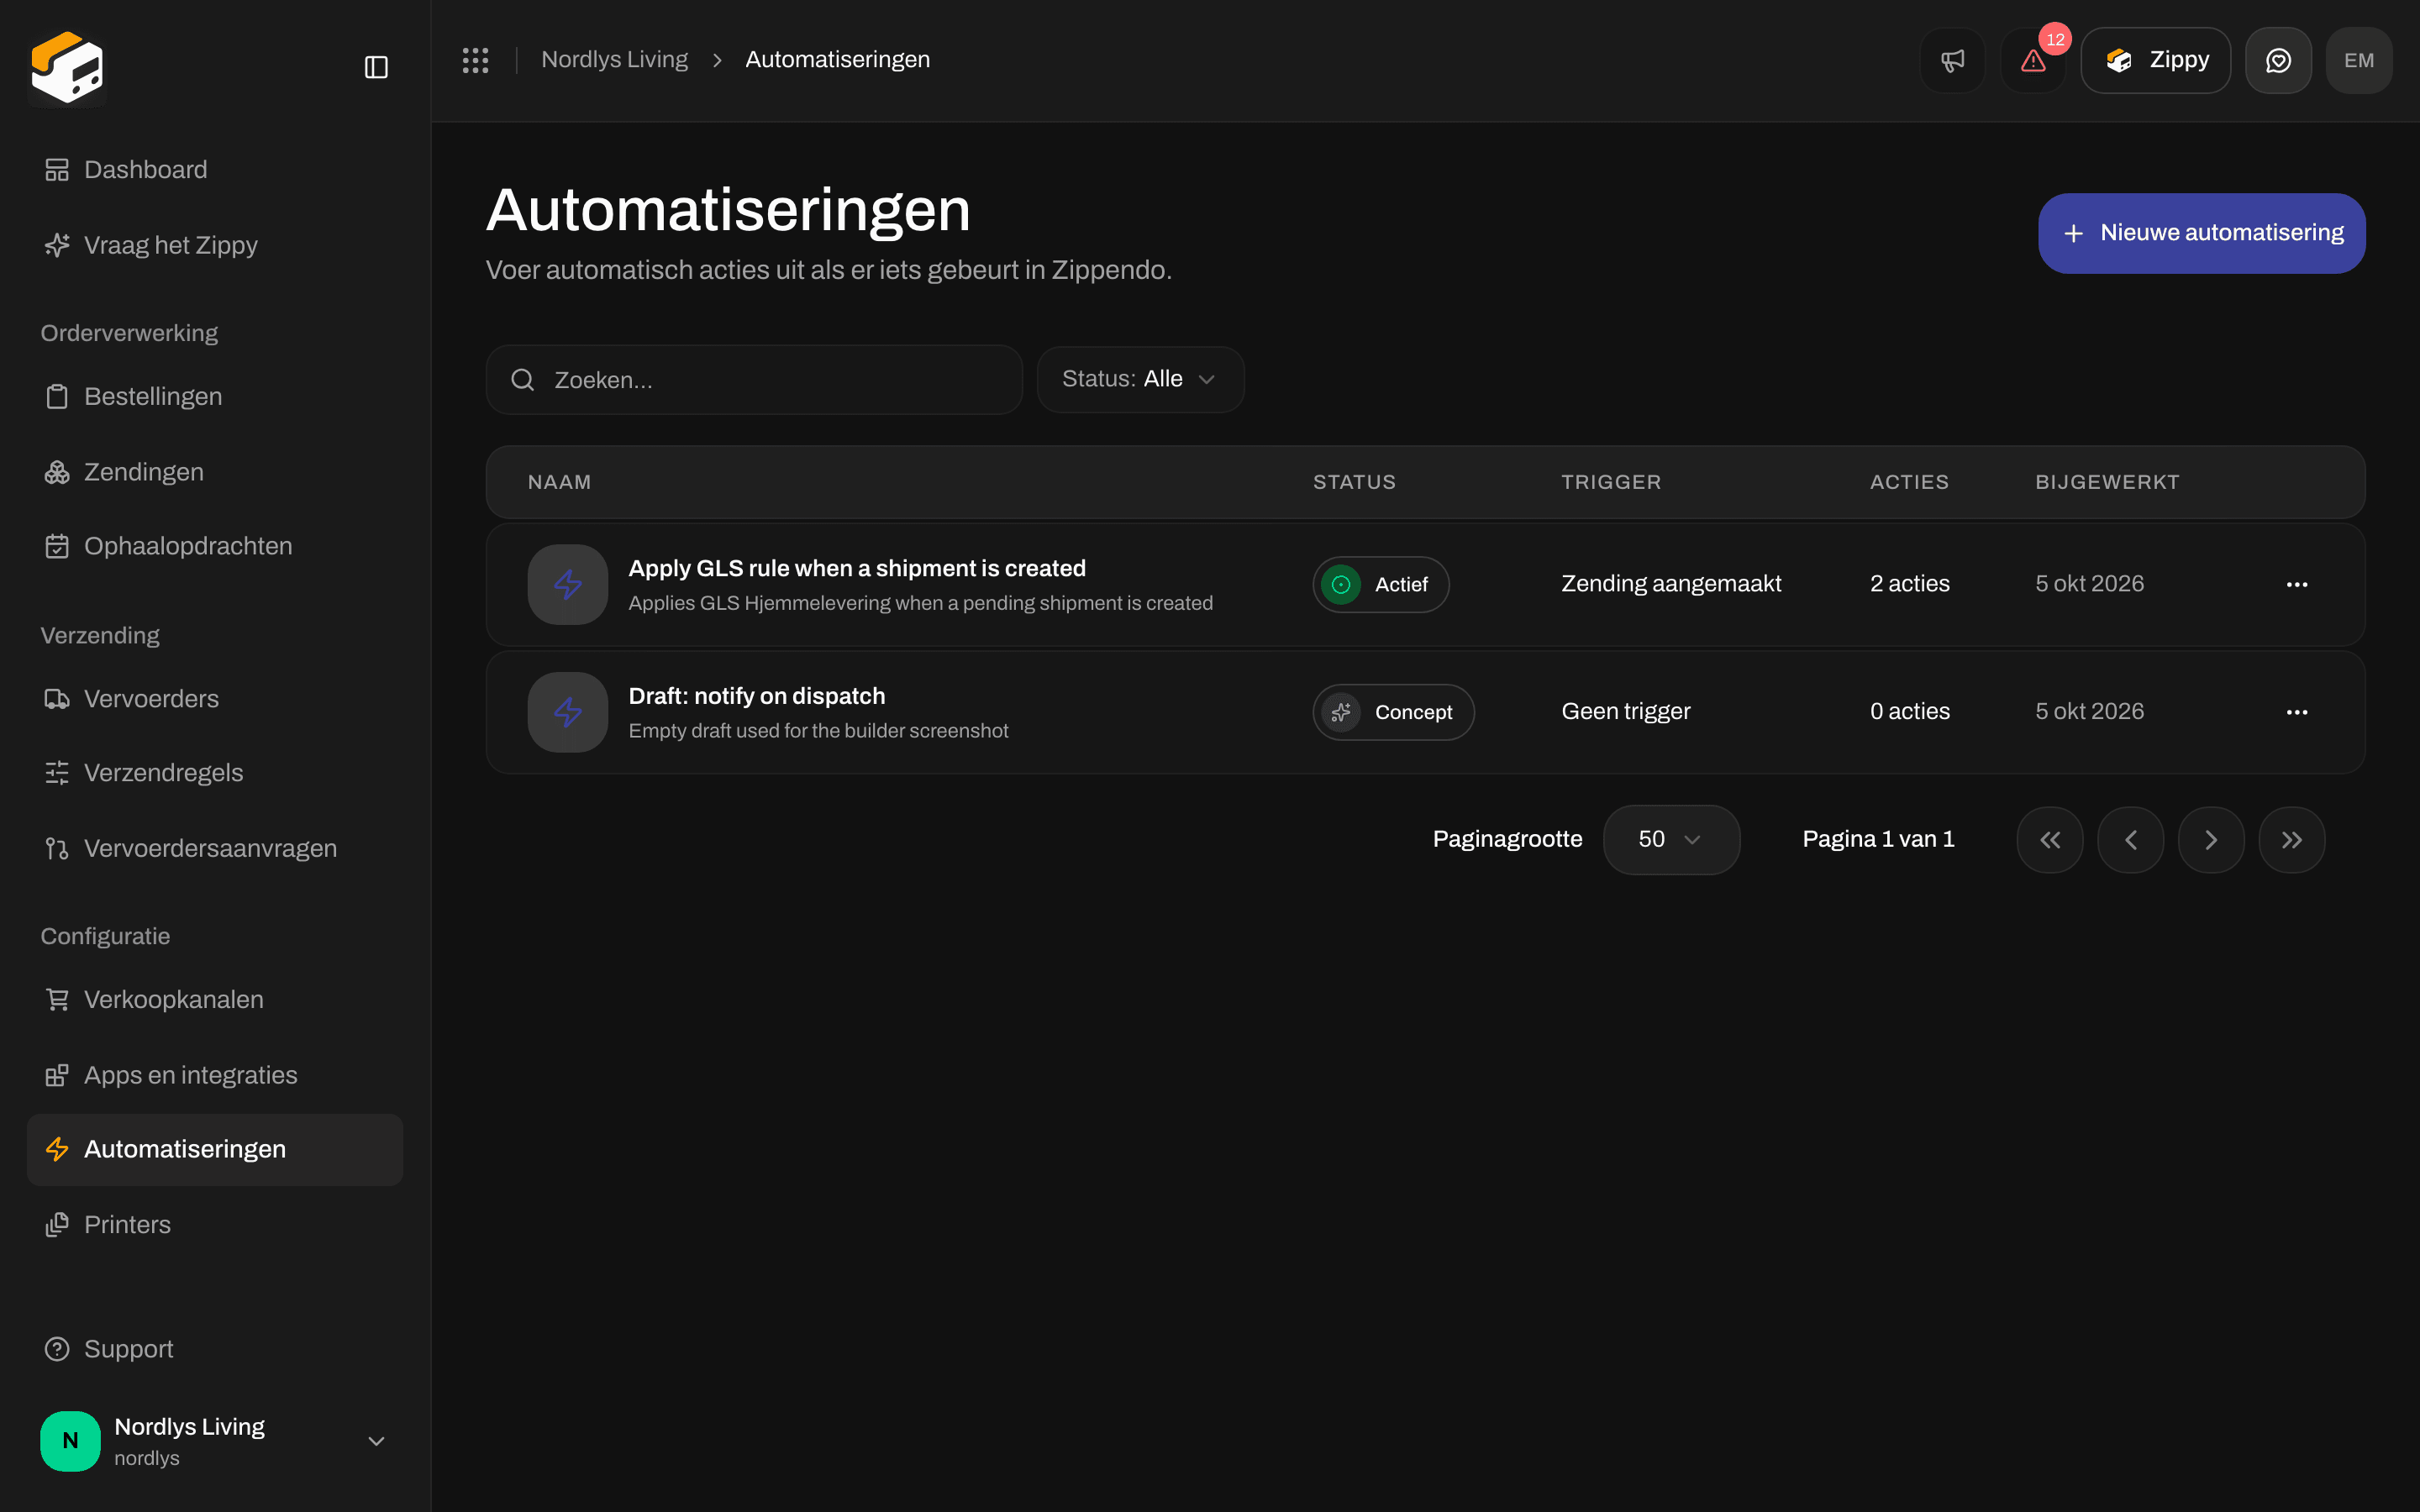Screen dimensions: 2420x1512
Task: Click TRIGGER column header
Action: [1611, 482]
